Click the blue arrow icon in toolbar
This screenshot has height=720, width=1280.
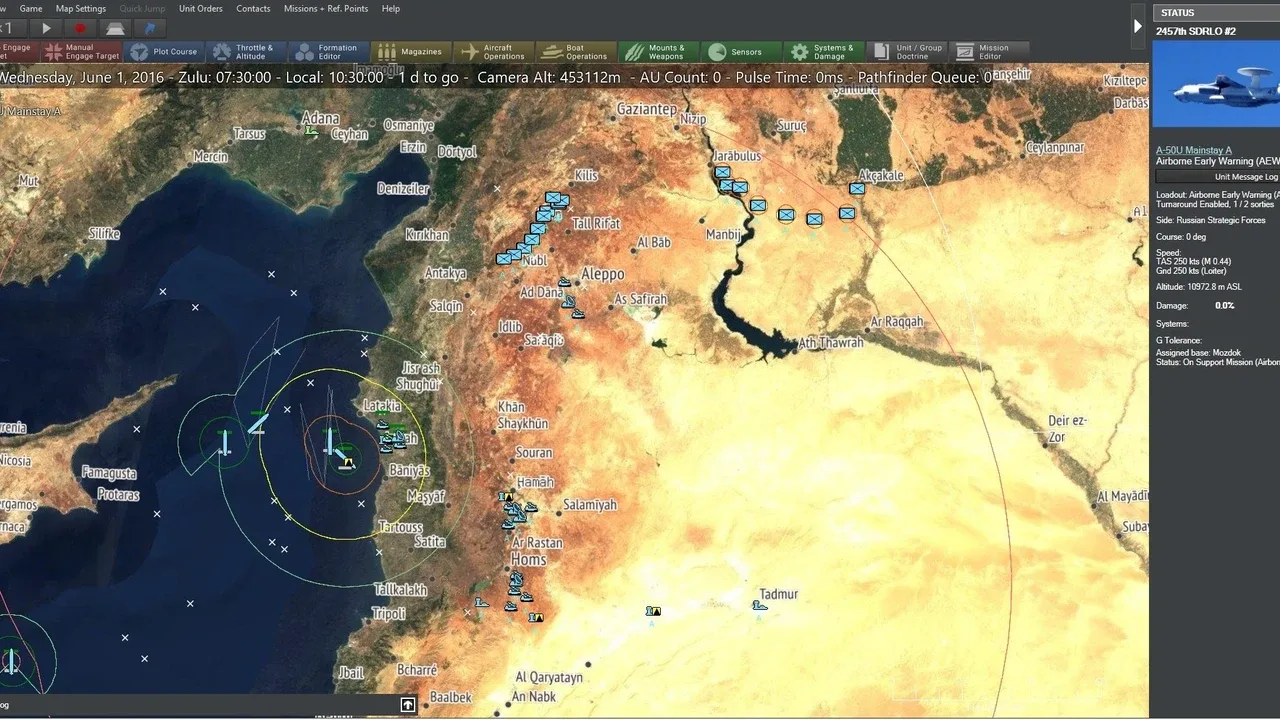point(150,28)
